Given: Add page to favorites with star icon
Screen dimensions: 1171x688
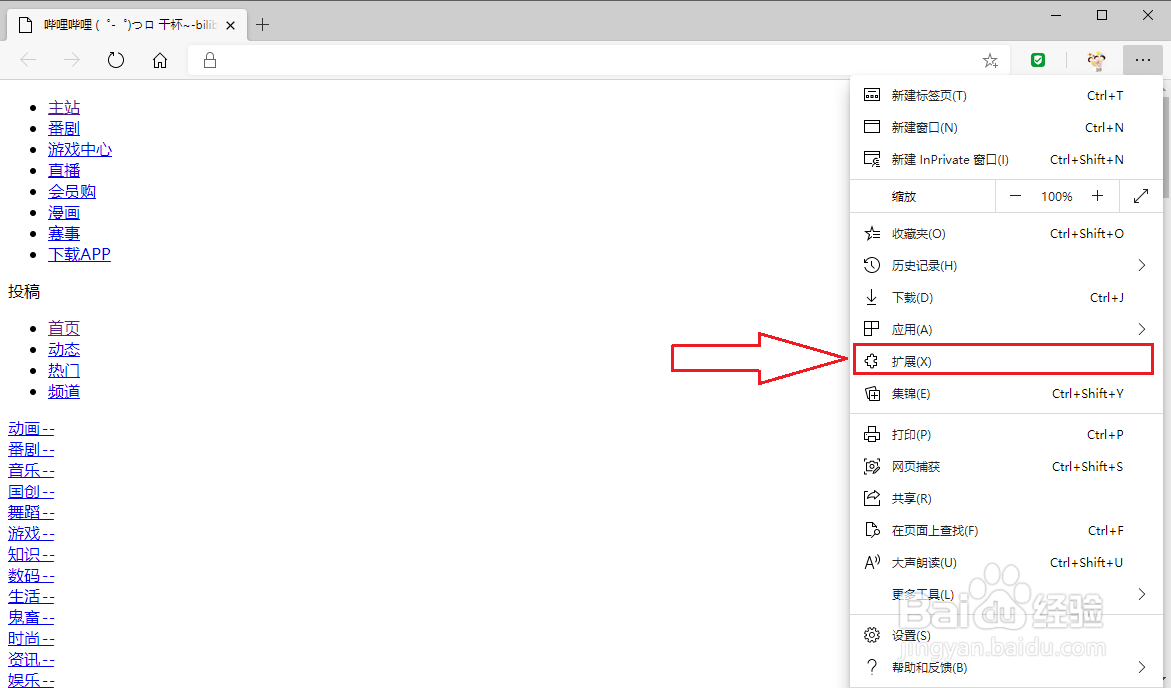Looking at the screenshot, I should point(990,61).
